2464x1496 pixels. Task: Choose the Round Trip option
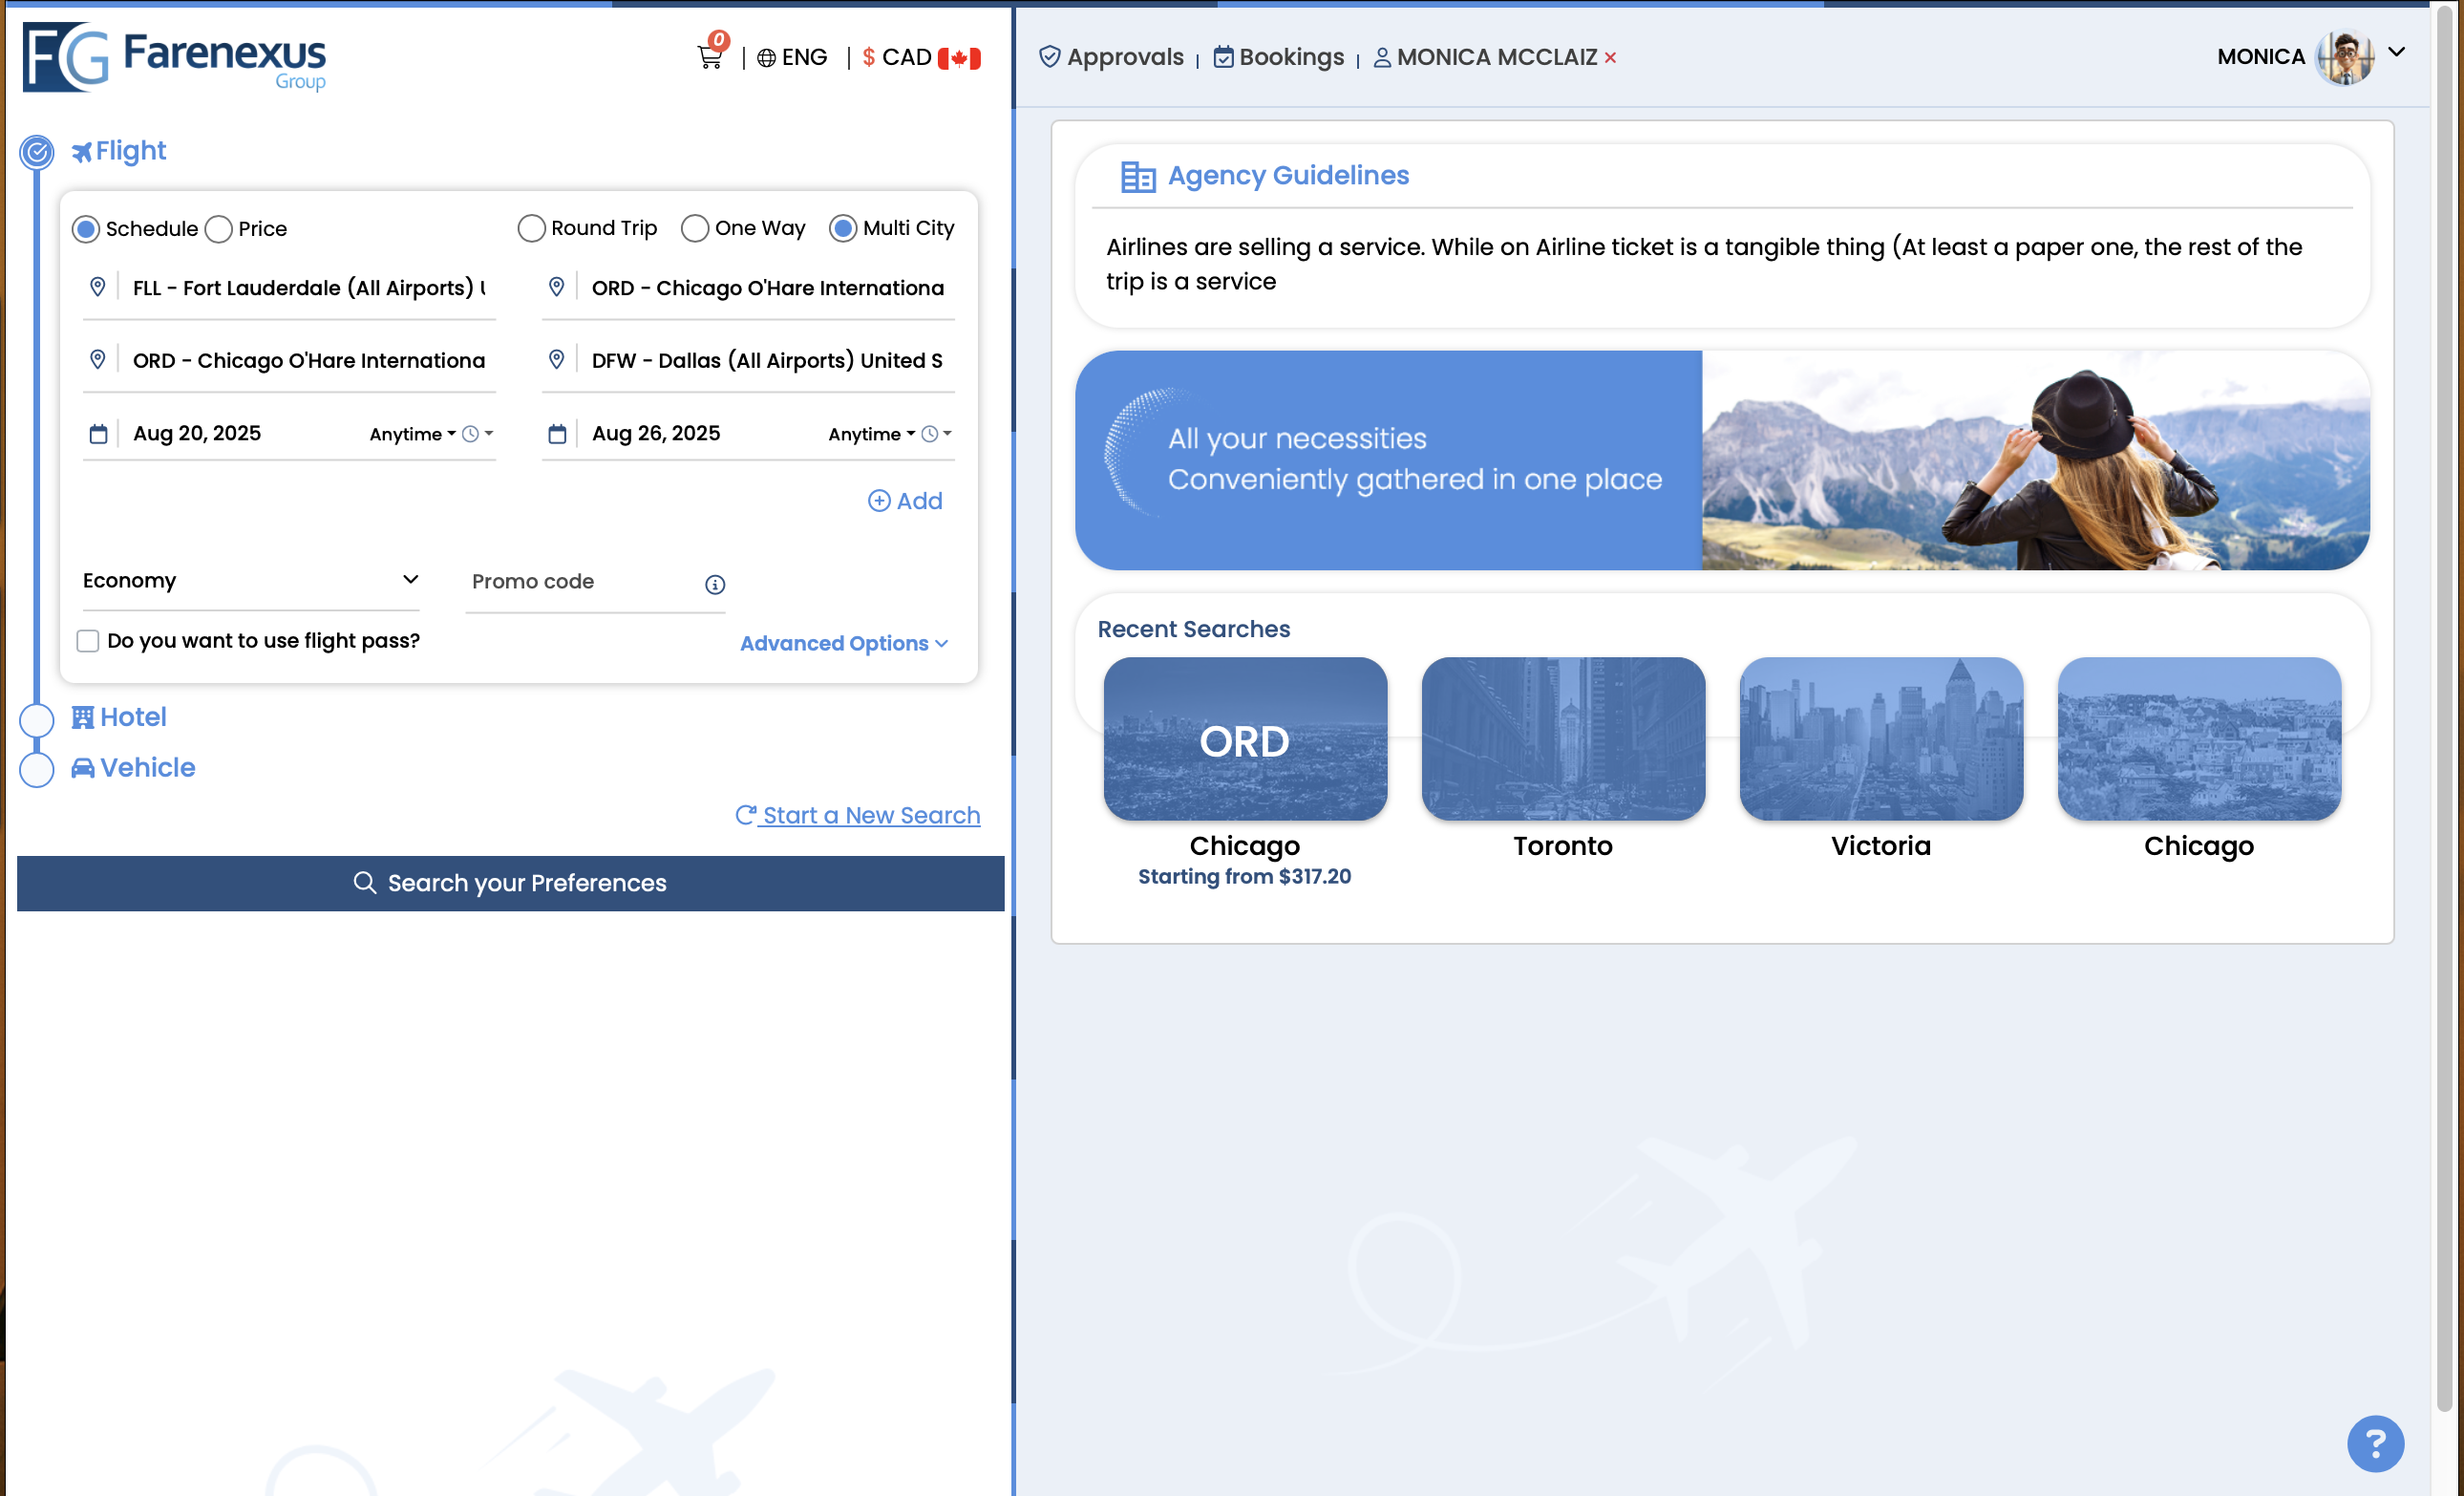click(531, 228)
